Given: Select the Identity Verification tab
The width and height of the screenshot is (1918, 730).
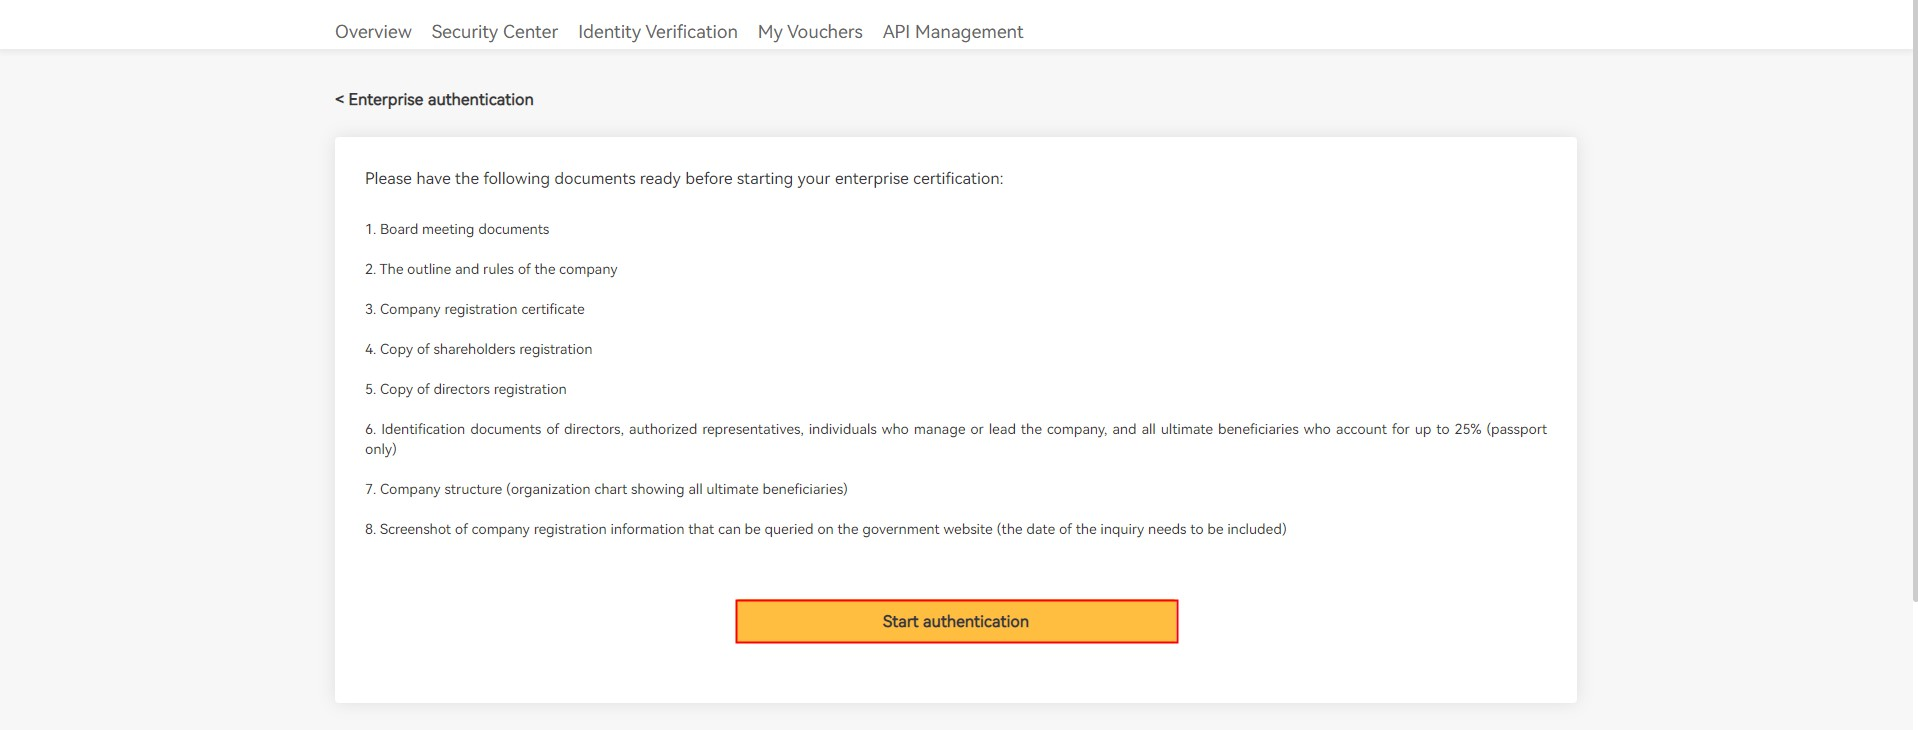Looking at the screenshot, I should (657, 32).
